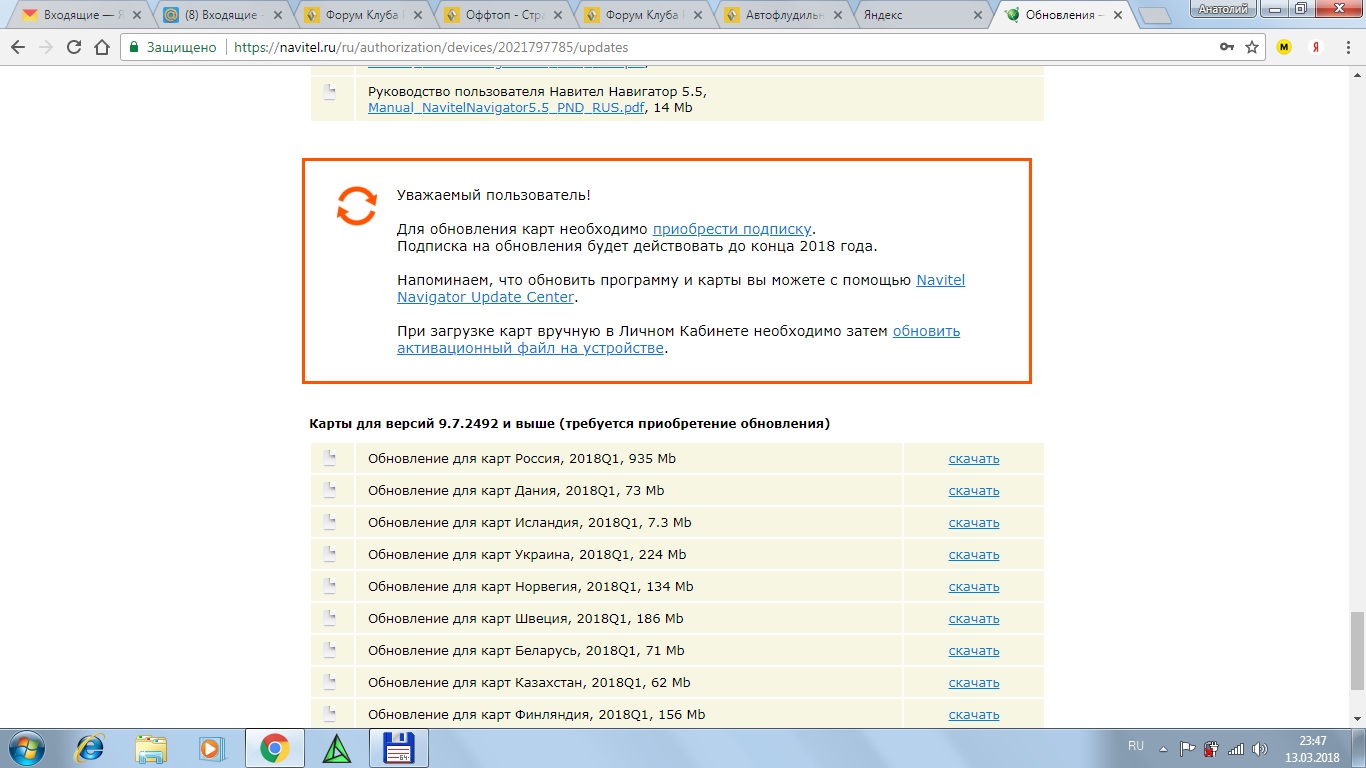Open the Chrome three-dots menu
Image resolution: width=1366 pixels, height=768 pixels.
coord(1347,47)
